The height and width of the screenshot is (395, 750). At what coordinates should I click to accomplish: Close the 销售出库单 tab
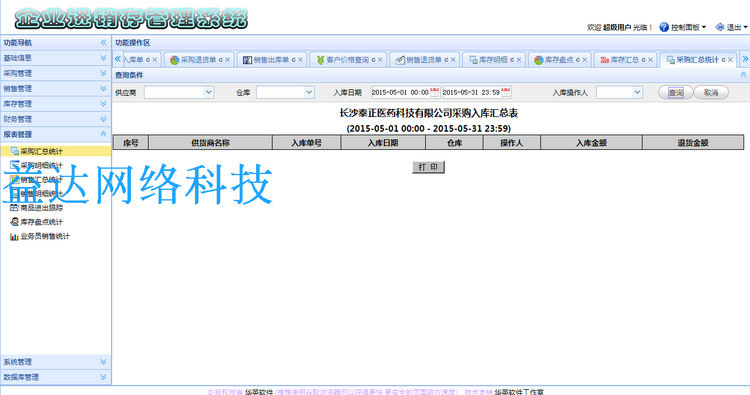[300, 60]
